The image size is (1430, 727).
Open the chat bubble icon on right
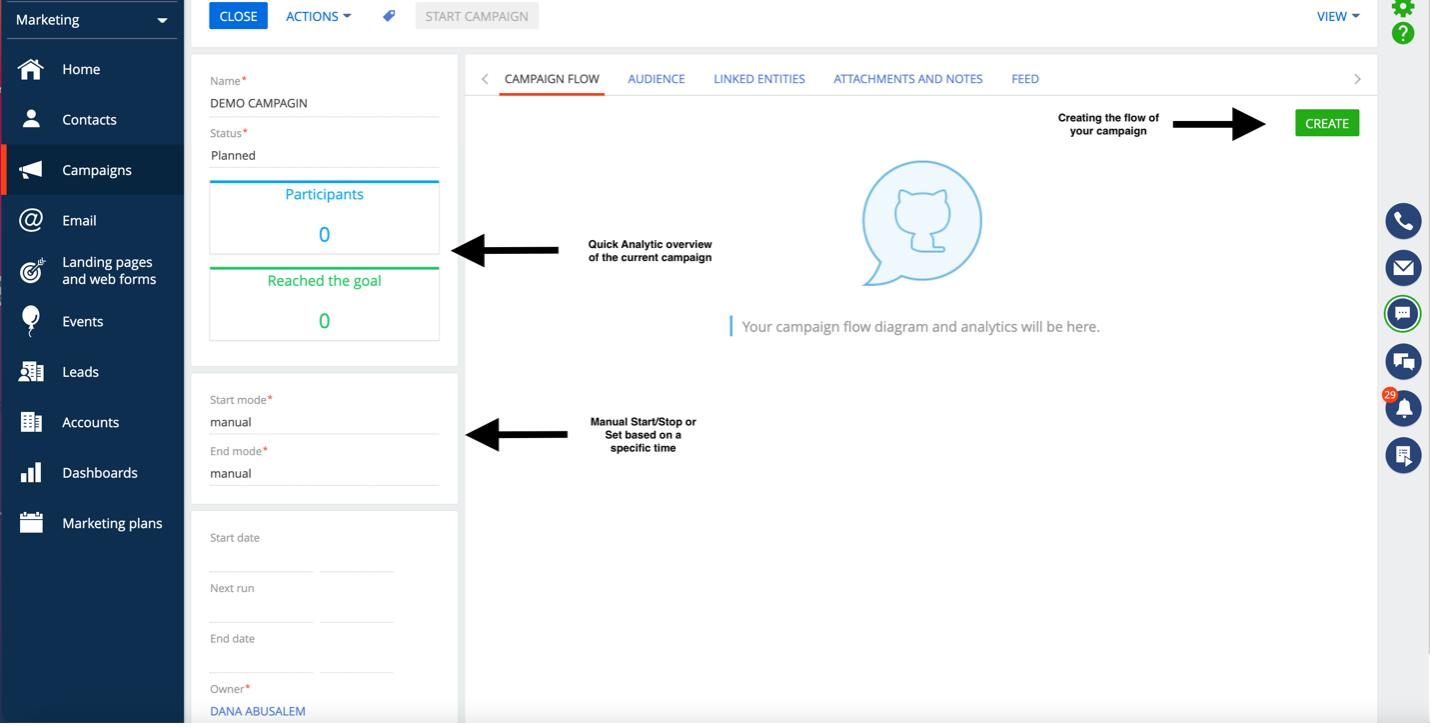[1403, 314]
